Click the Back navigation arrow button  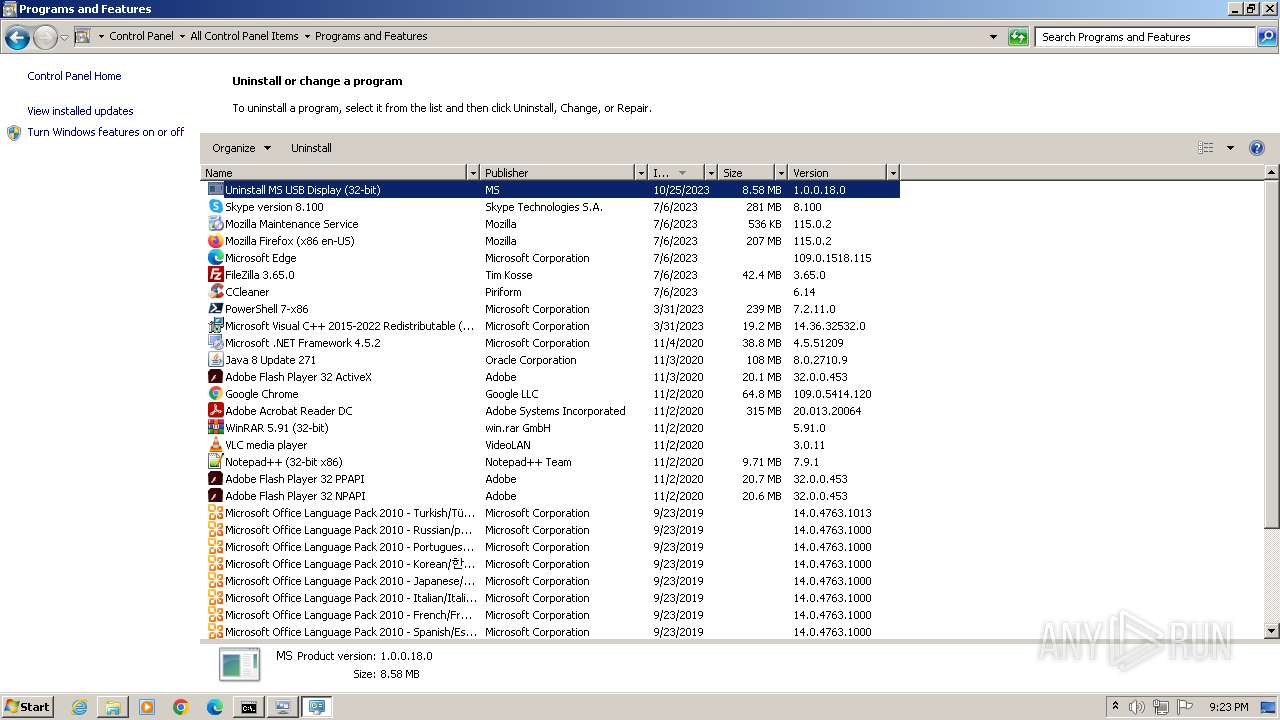pyautogui.click(x=17, y=38)
